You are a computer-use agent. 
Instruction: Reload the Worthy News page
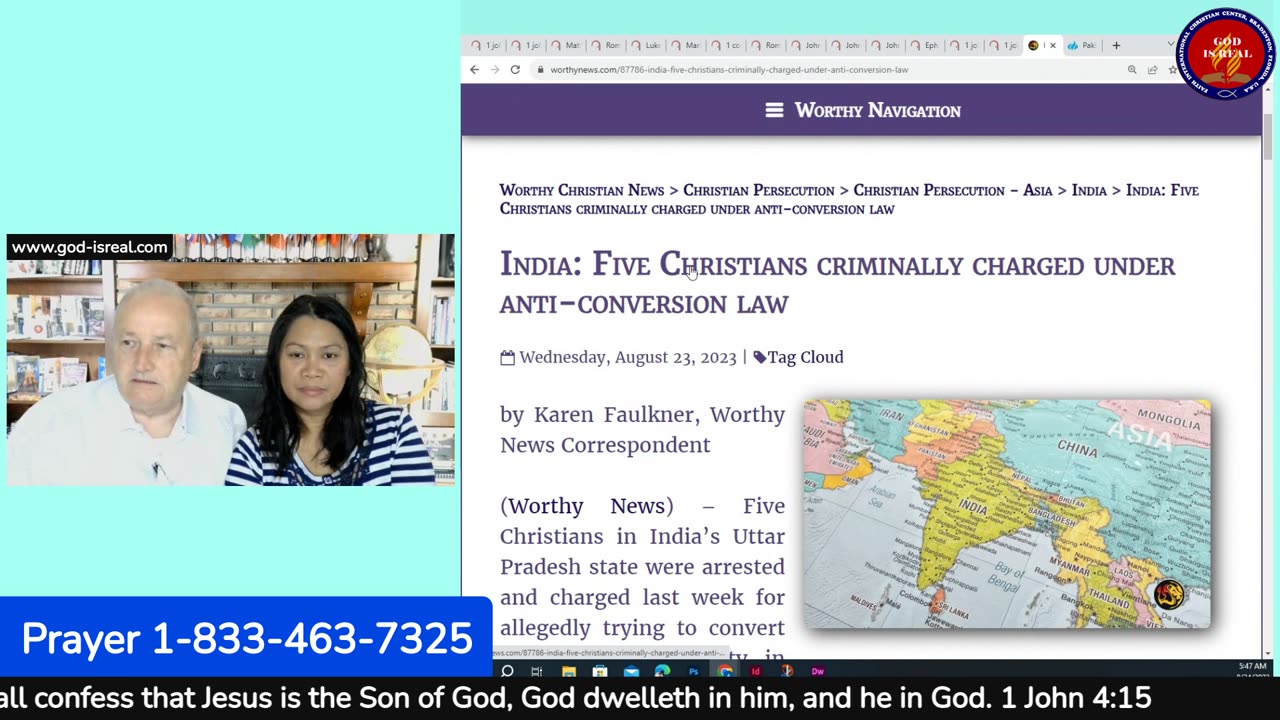[x=515, y=70]
